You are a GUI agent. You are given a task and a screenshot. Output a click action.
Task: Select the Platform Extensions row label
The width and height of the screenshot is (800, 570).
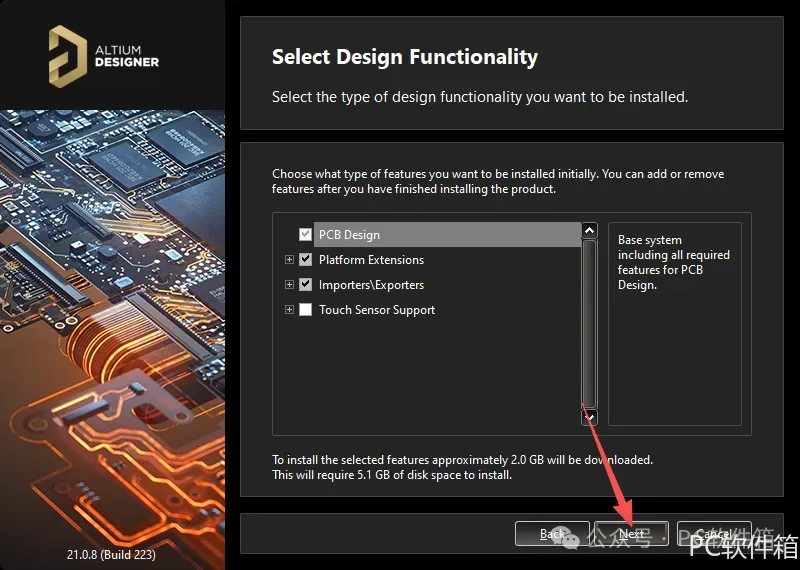[x=371, y=260]
